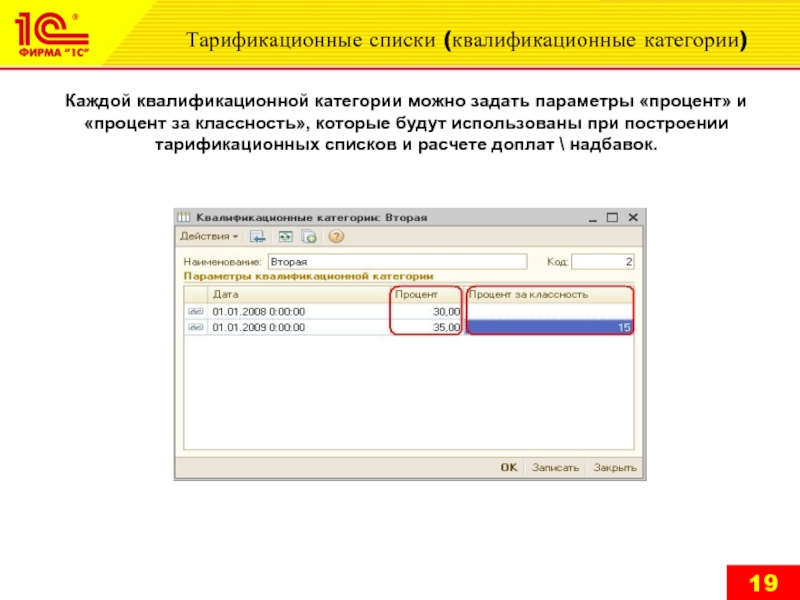Image resolution: width=800 pixels, height=600 pixels.
Task: Click the record icon in the 2009 row
Action: (195, 328)
